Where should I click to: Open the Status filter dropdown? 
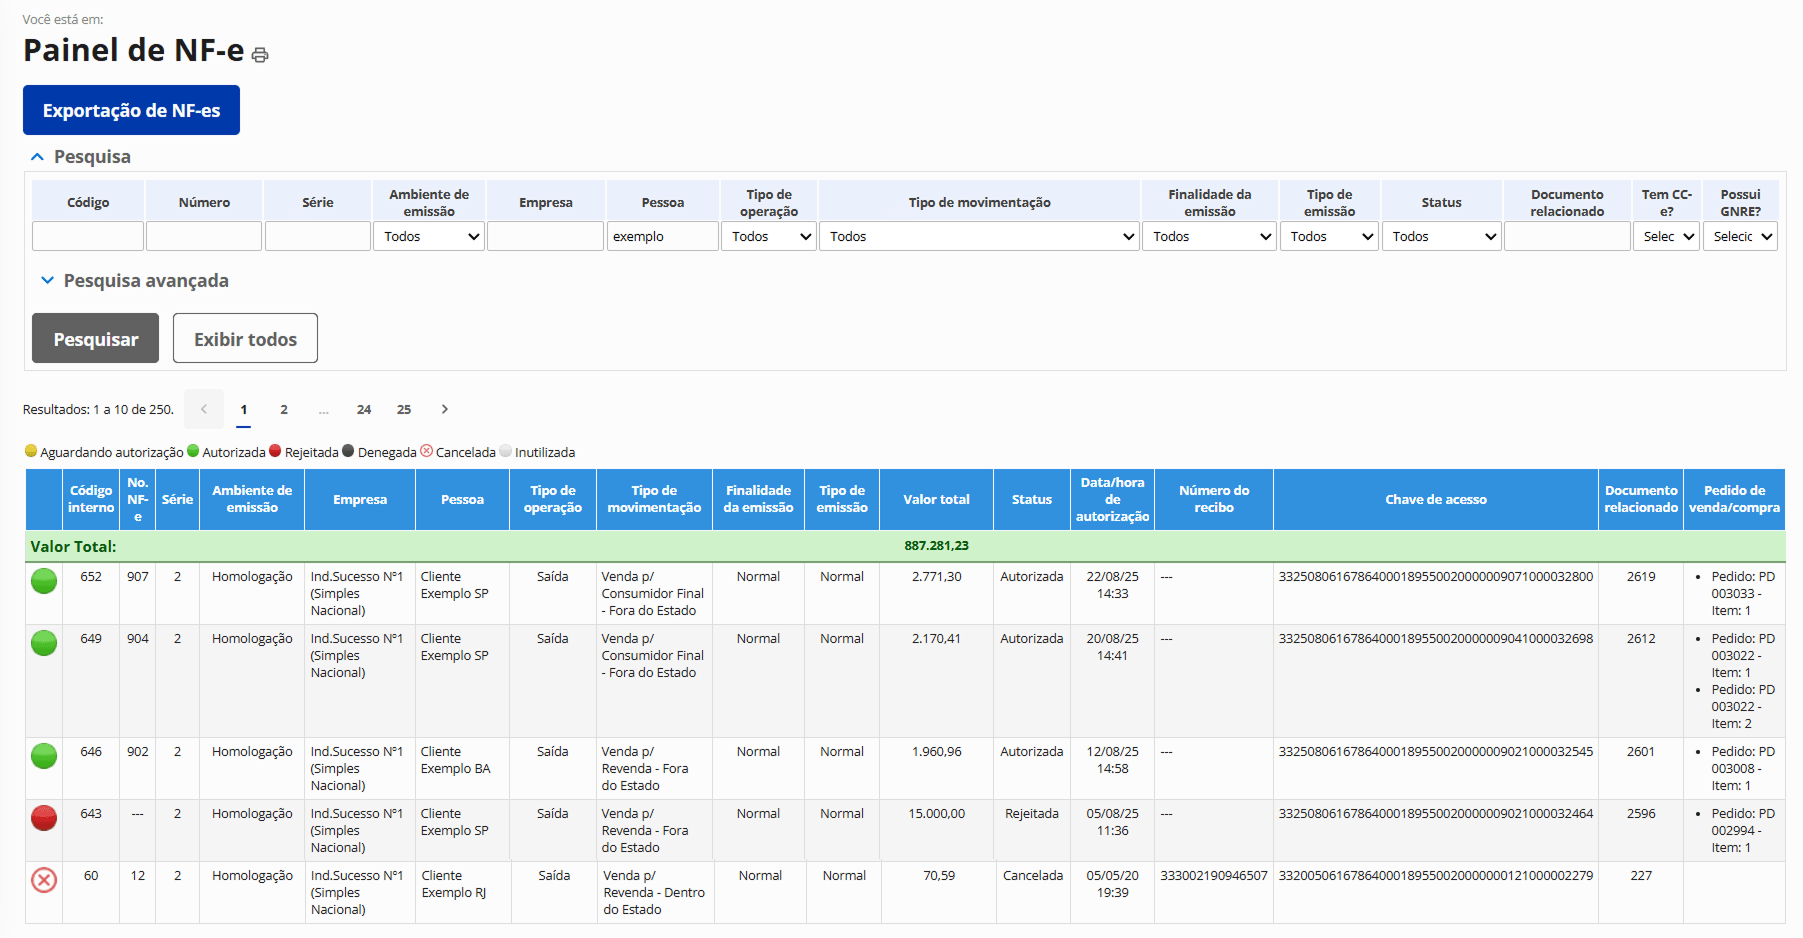(1441, 237)
